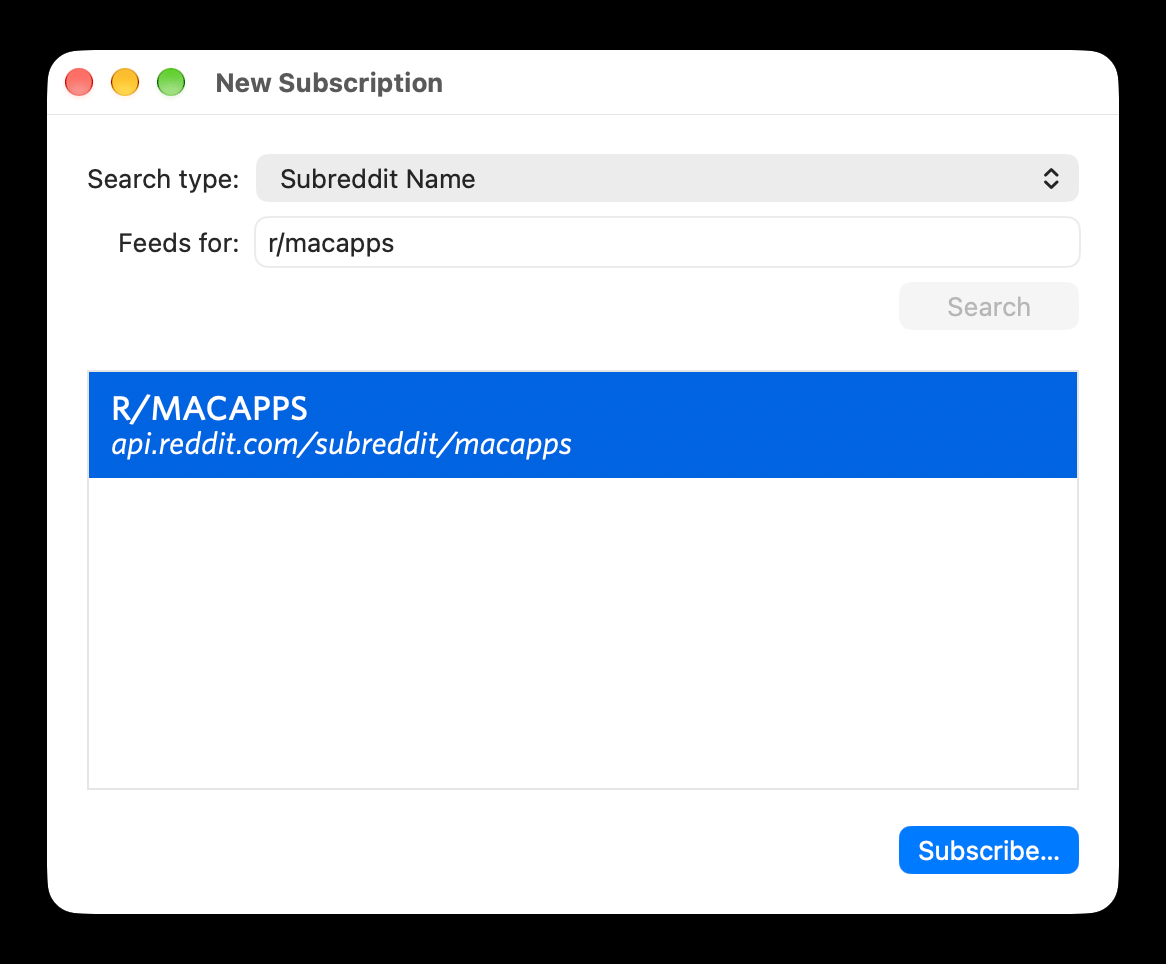Screen dimensions: 1166x964
Task: Zoom the window with the green button
Action: tap(171, 83)
